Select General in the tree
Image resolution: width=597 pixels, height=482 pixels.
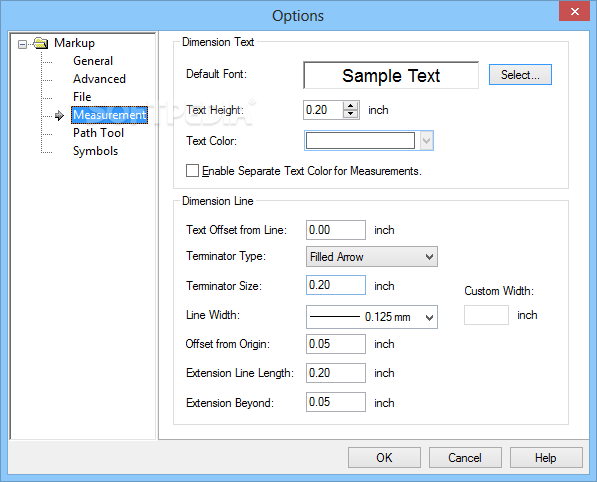click(x=93, y=61)
